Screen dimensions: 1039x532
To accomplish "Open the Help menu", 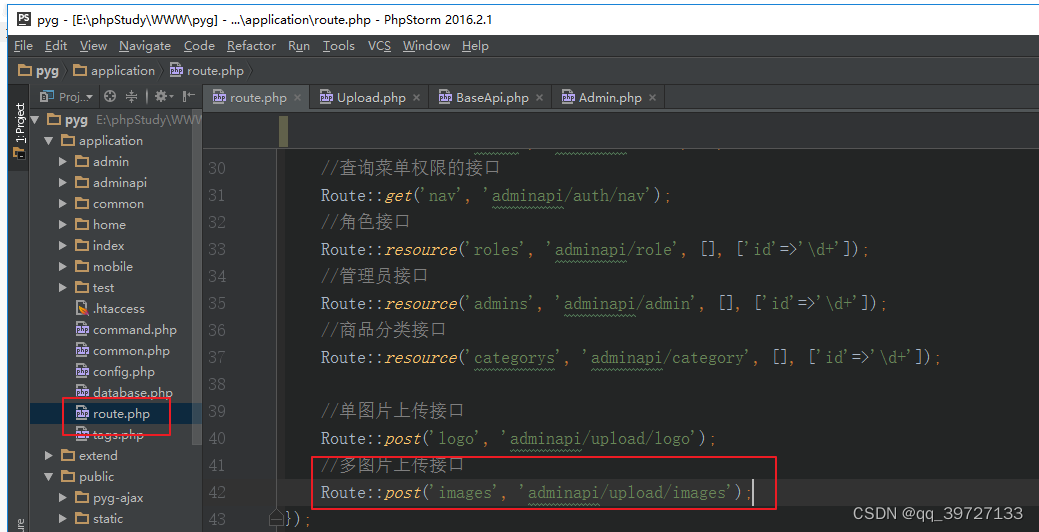I will coord(475,46).
